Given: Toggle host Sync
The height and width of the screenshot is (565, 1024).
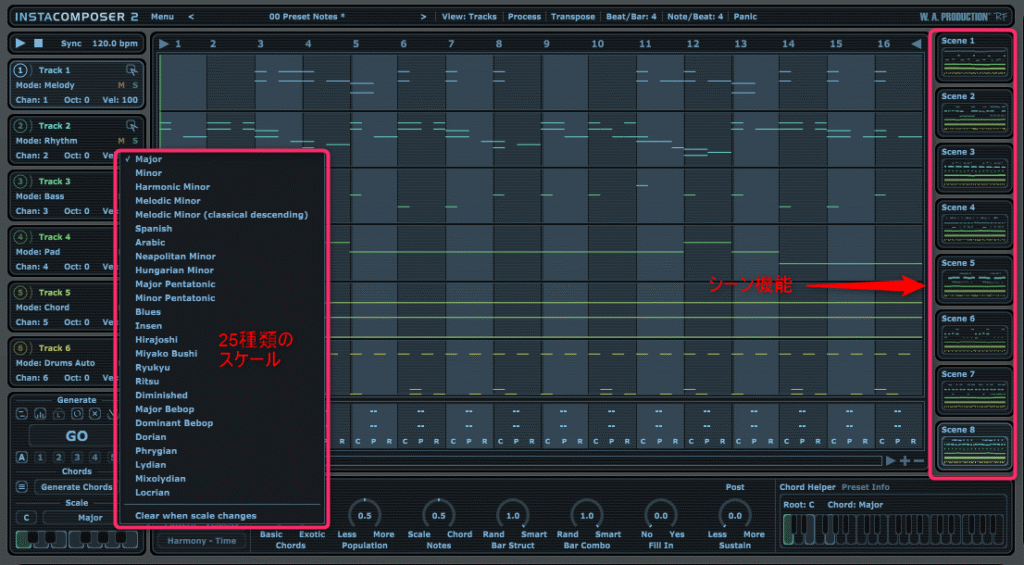Looking at the screenshot, I should (x=71, y=44).
